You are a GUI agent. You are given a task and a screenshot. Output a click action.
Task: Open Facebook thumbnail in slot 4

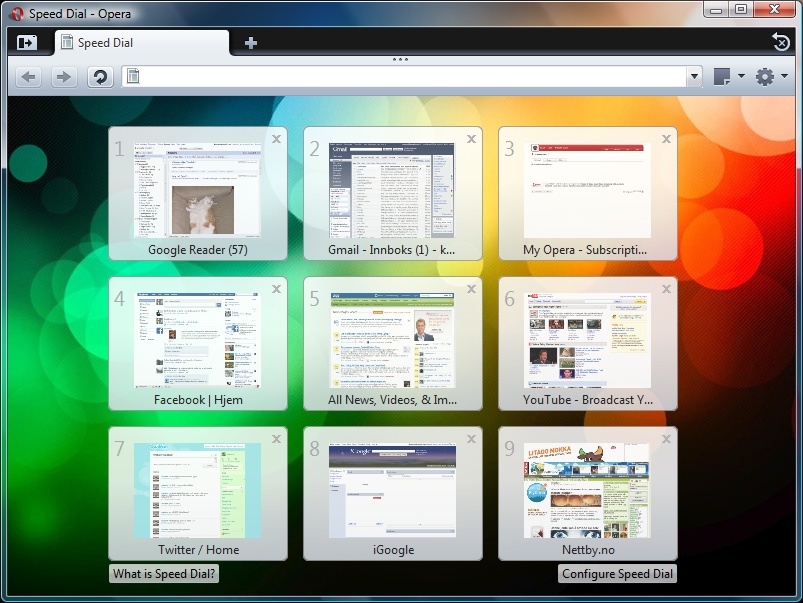pyautogui.click(x=198, y=340)
